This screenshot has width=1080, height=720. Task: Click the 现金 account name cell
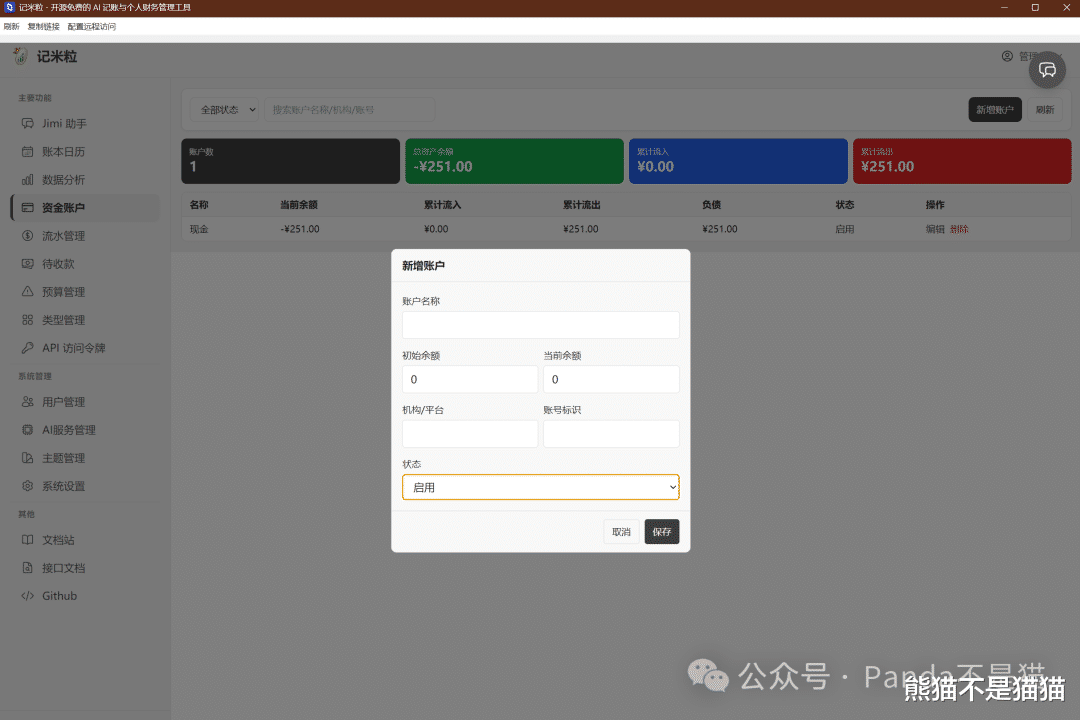pos(199,229)
